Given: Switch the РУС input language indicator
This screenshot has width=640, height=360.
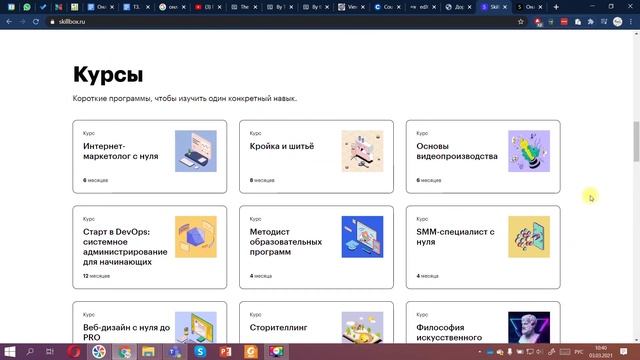Looking at the screenshot, I should 579,352.
